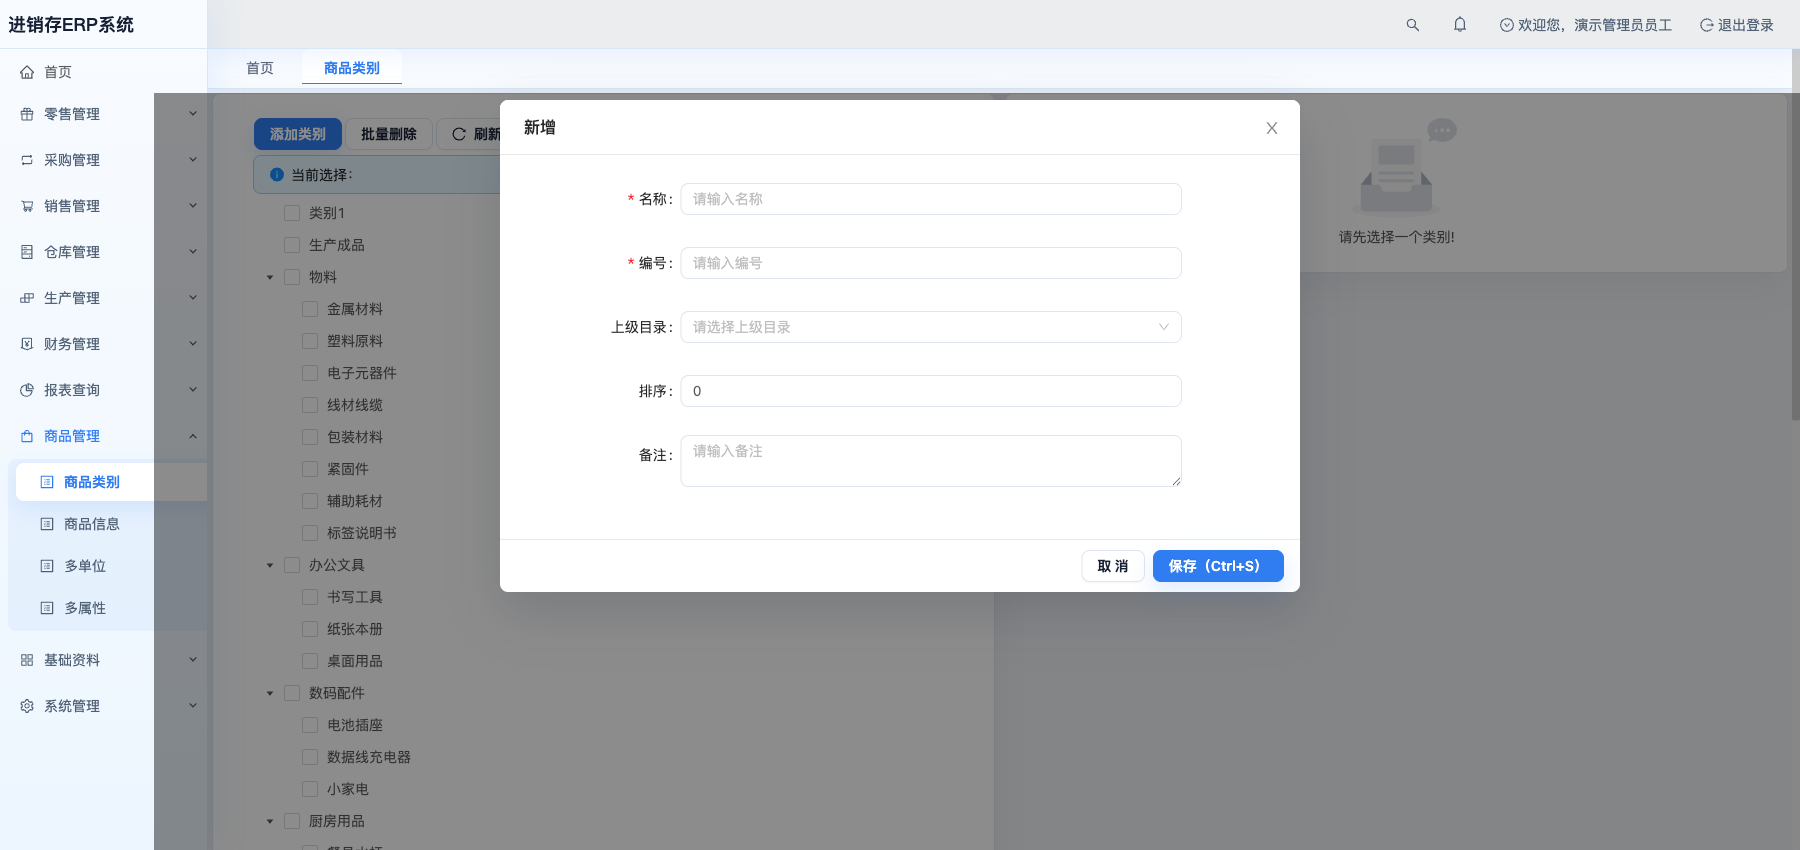Collapse the 物料 tree node arrow
This screenshot has height=850, width=1800.
[270, 277]
